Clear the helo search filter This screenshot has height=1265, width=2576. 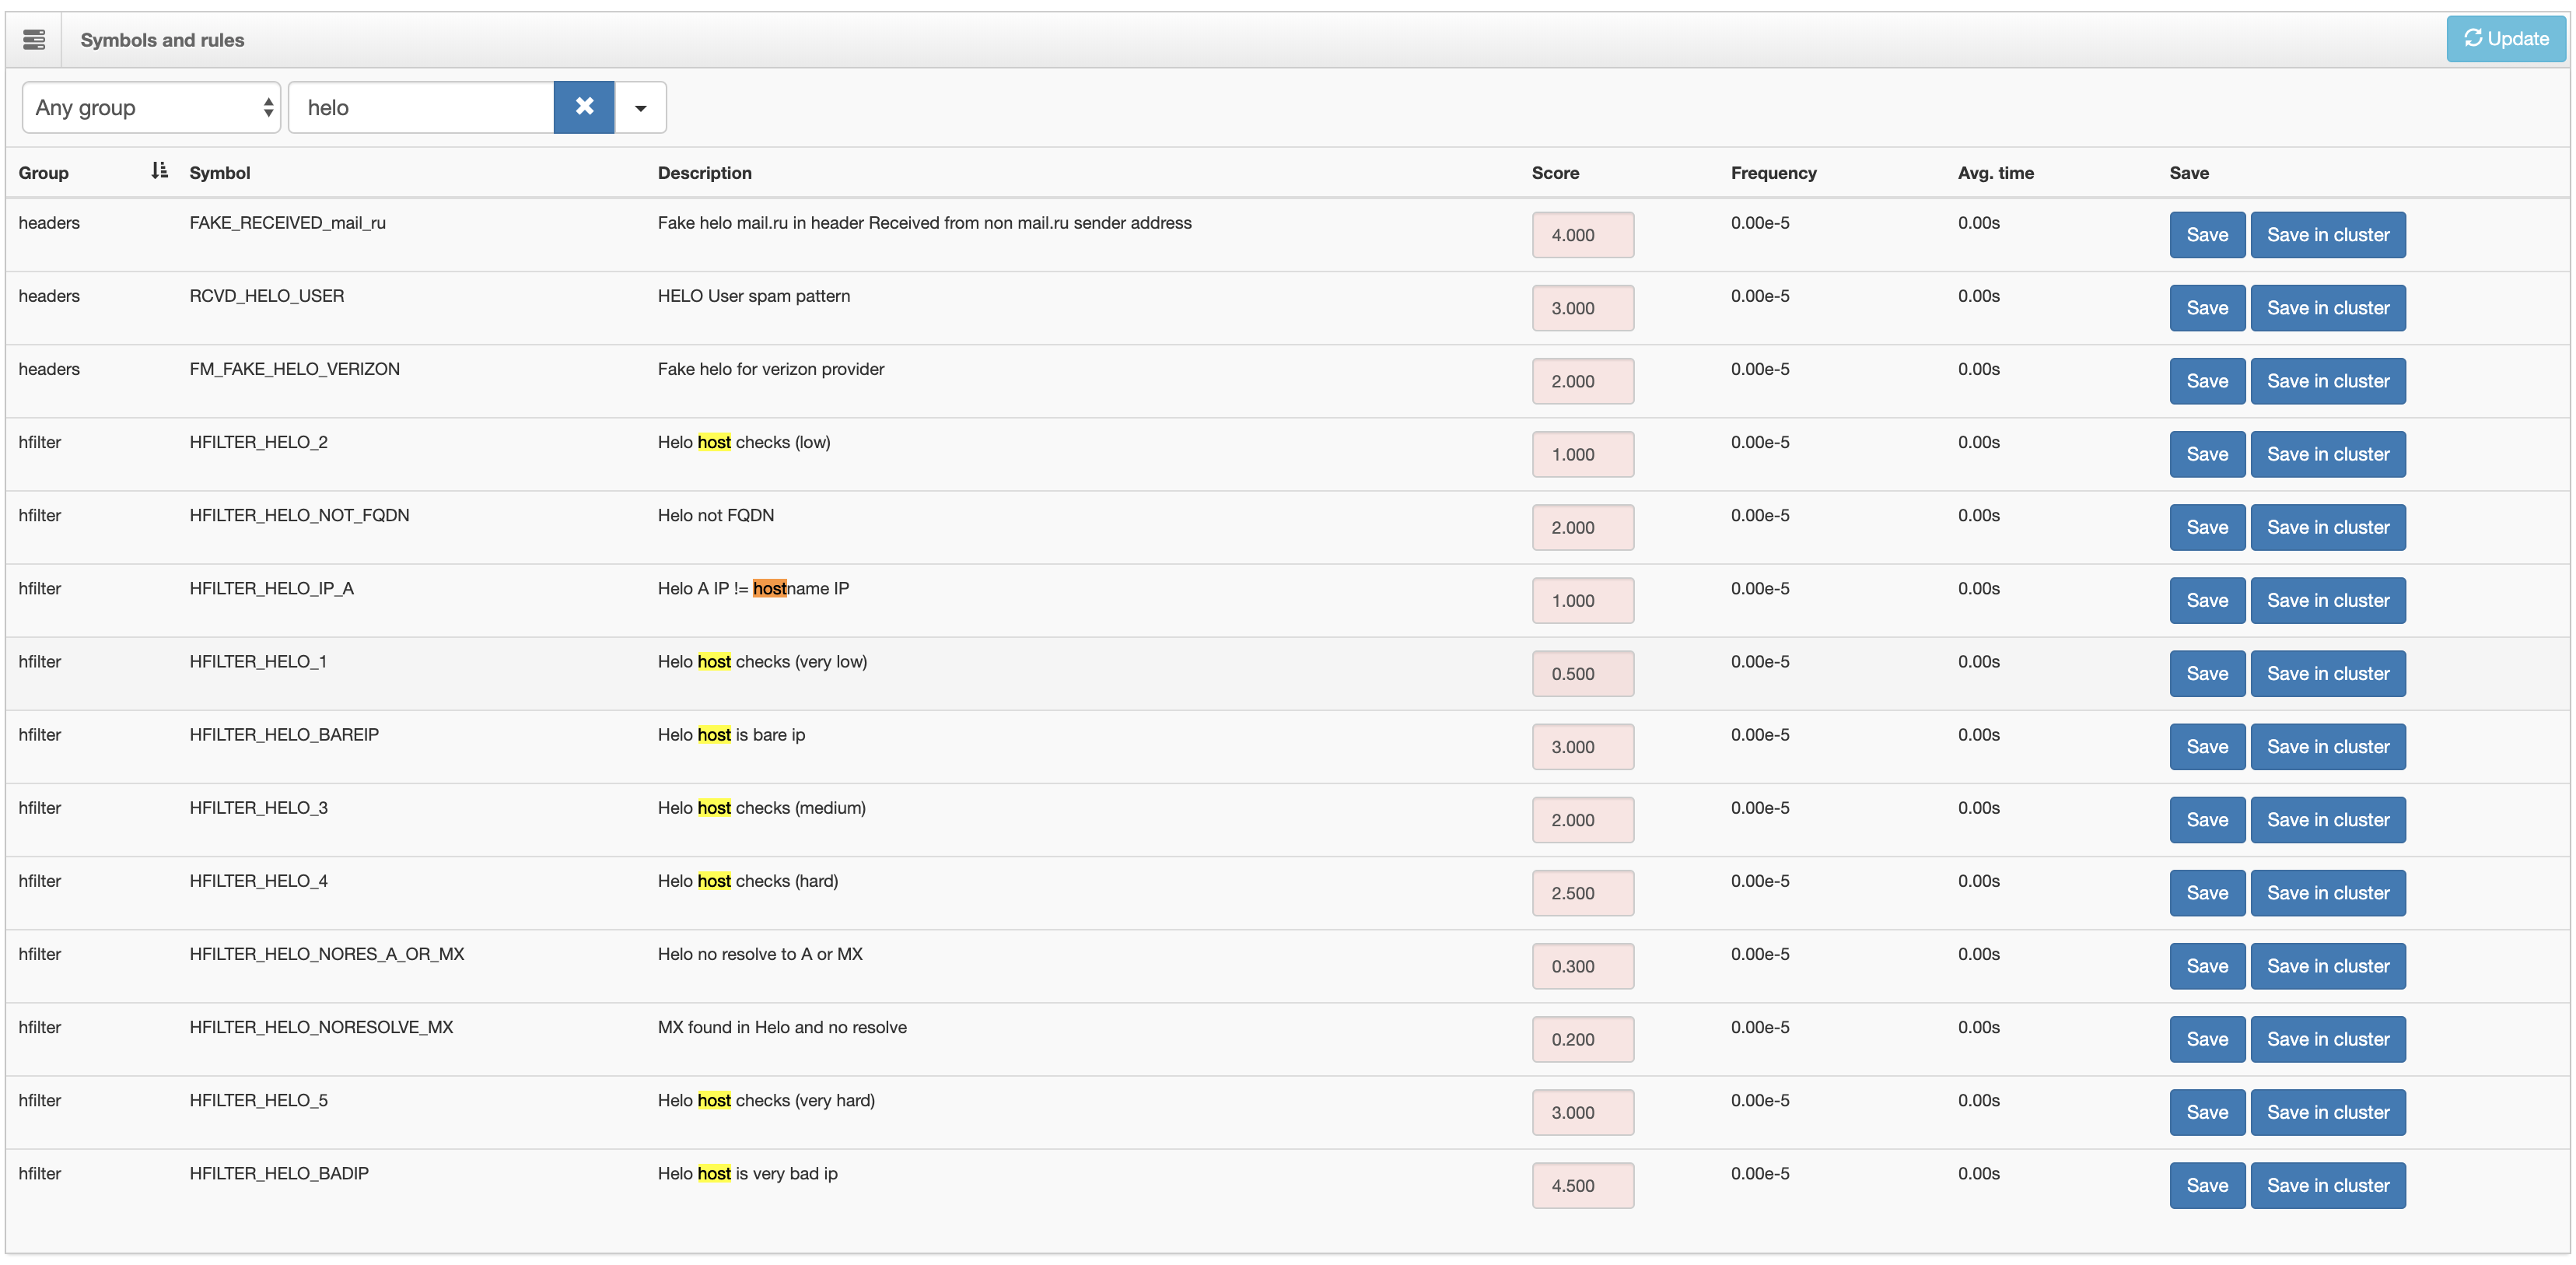[584, 107]
